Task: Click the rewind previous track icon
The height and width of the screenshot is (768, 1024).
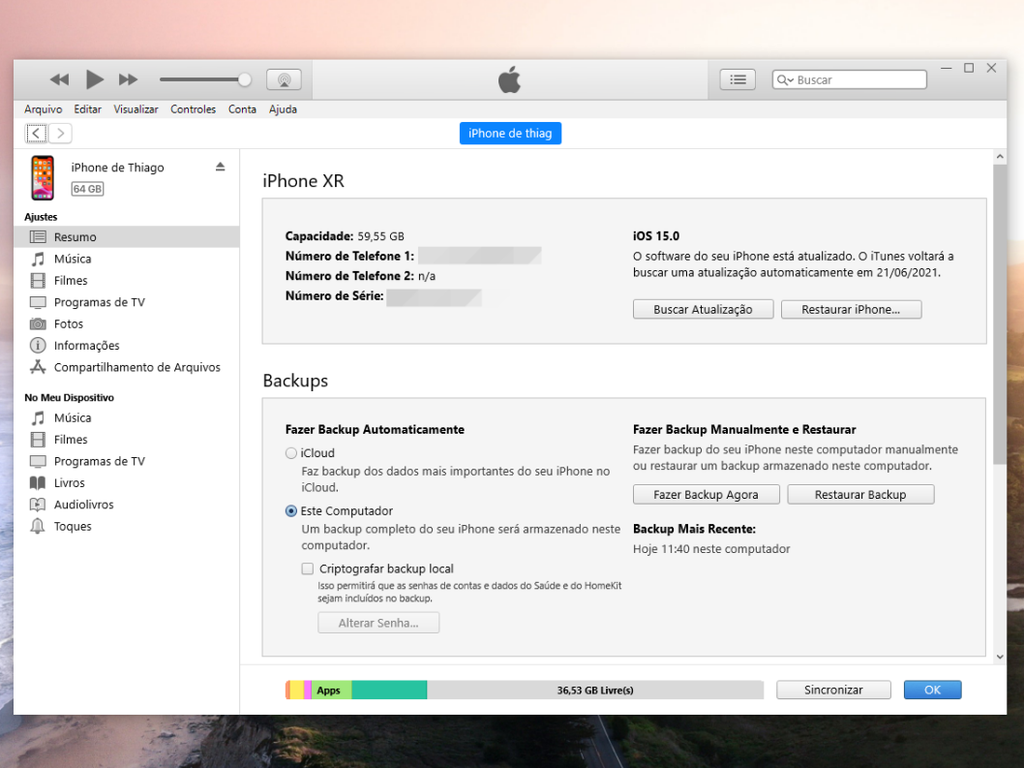Action: tap(59, 80)
